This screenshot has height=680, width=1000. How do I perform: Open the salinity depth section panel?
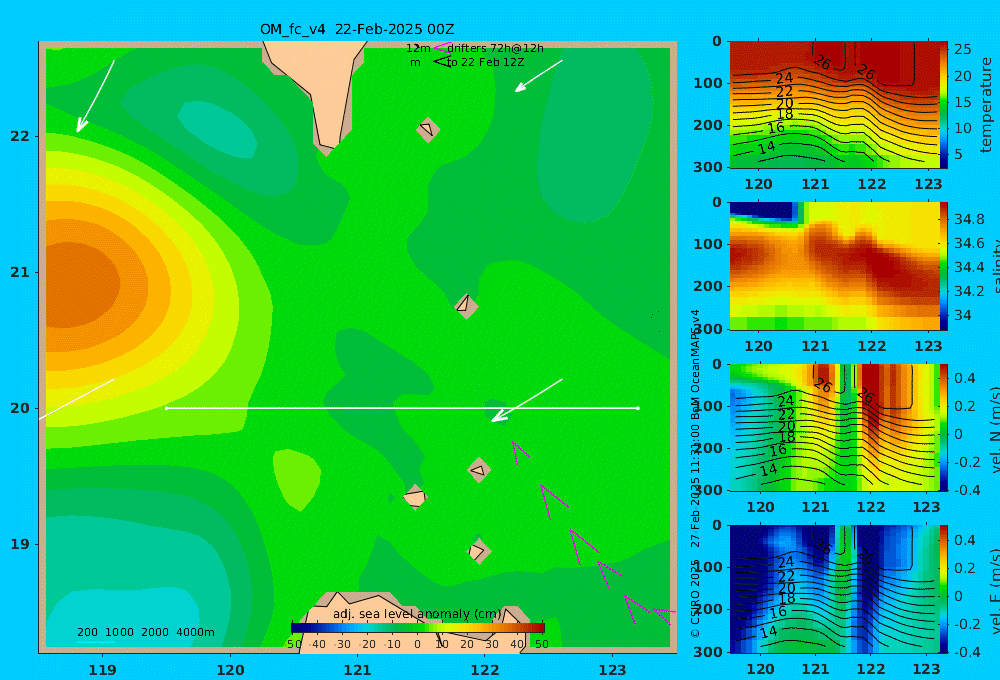click(834, 266)
